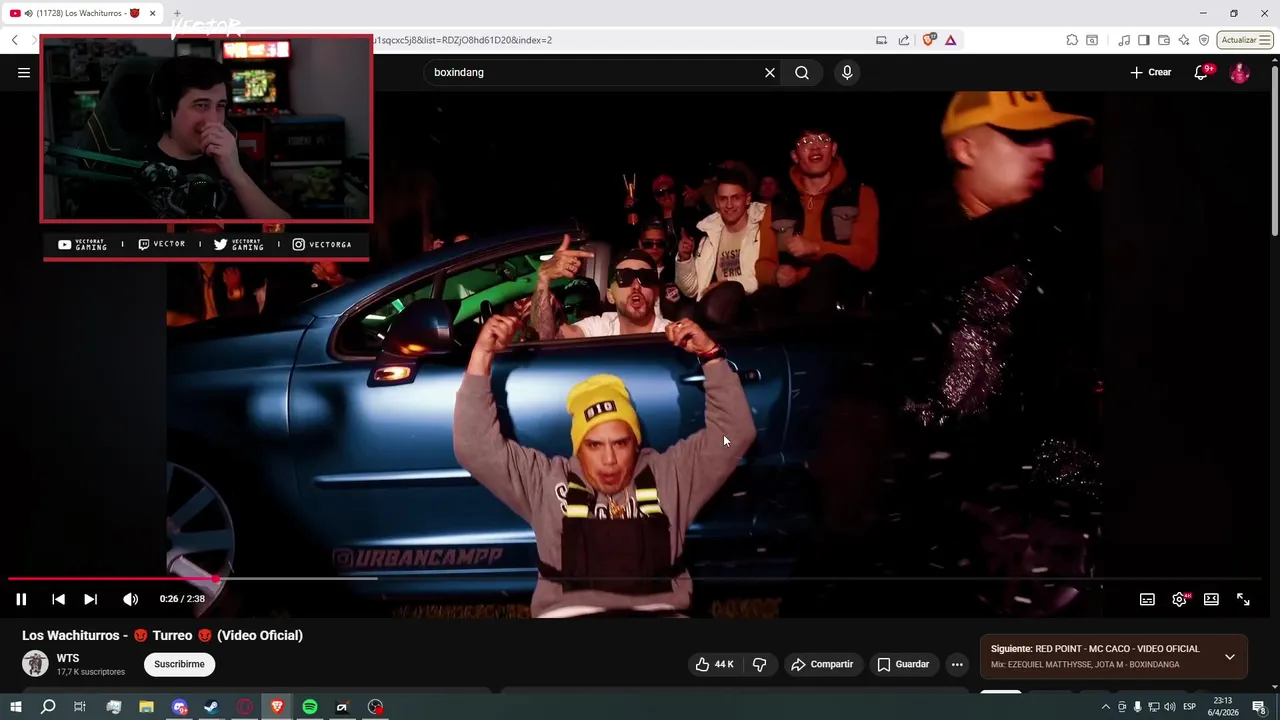Image resolution: width=1280 pixels, height=720 pixels.
Task: Open the Leo AI sparkle icon
Action: pos(1184,40)
